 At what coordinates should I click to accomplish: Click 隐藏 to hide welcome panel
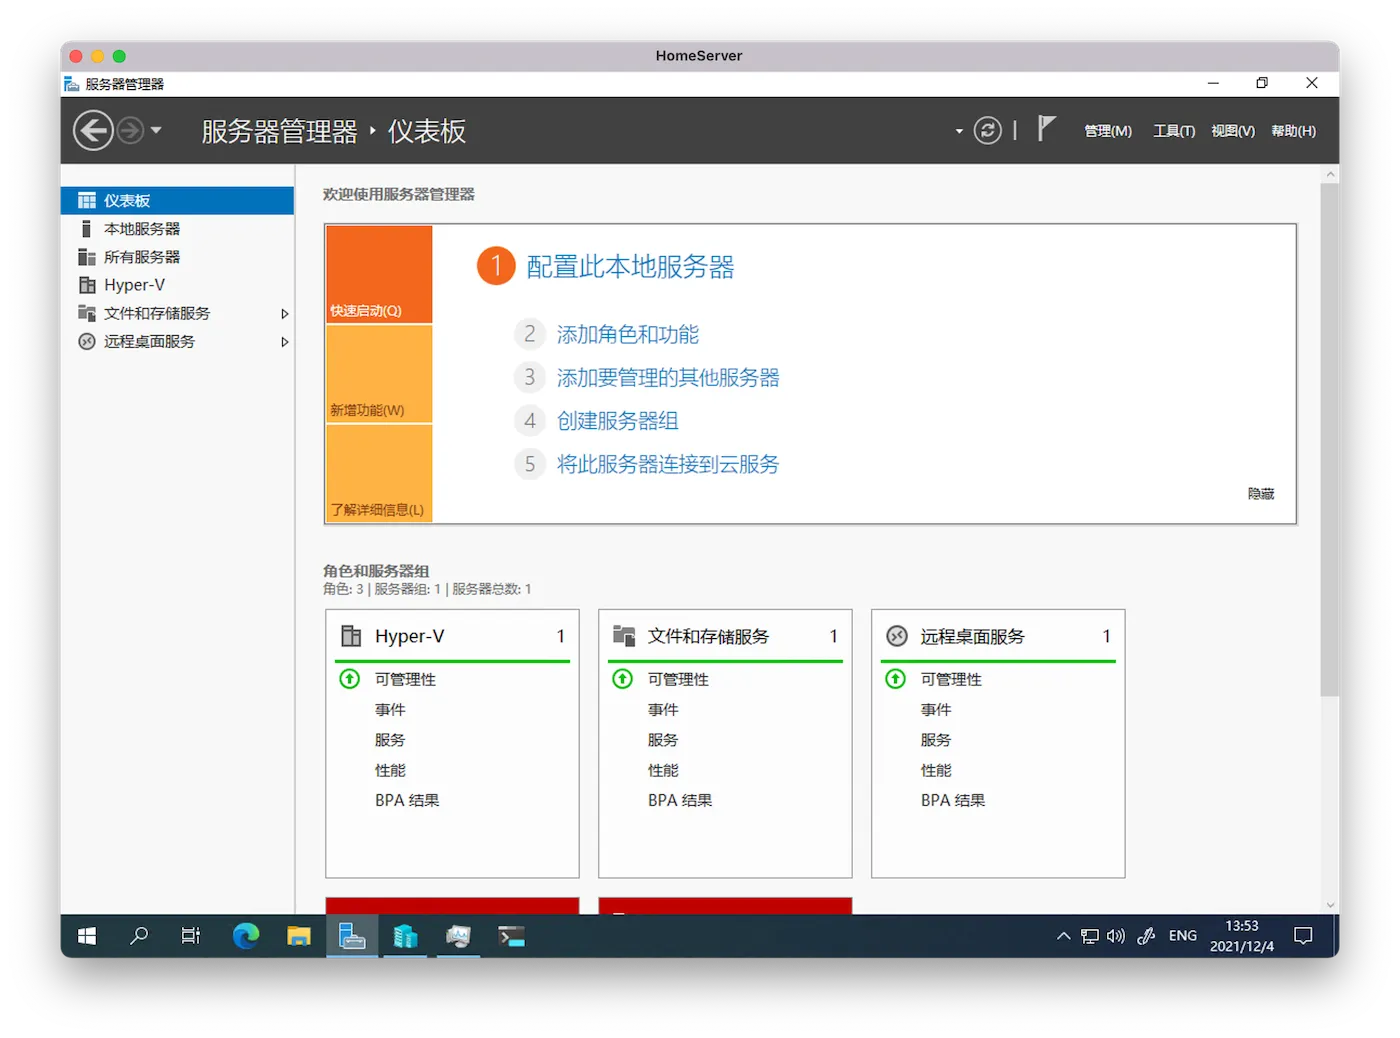click(1260, 494)
